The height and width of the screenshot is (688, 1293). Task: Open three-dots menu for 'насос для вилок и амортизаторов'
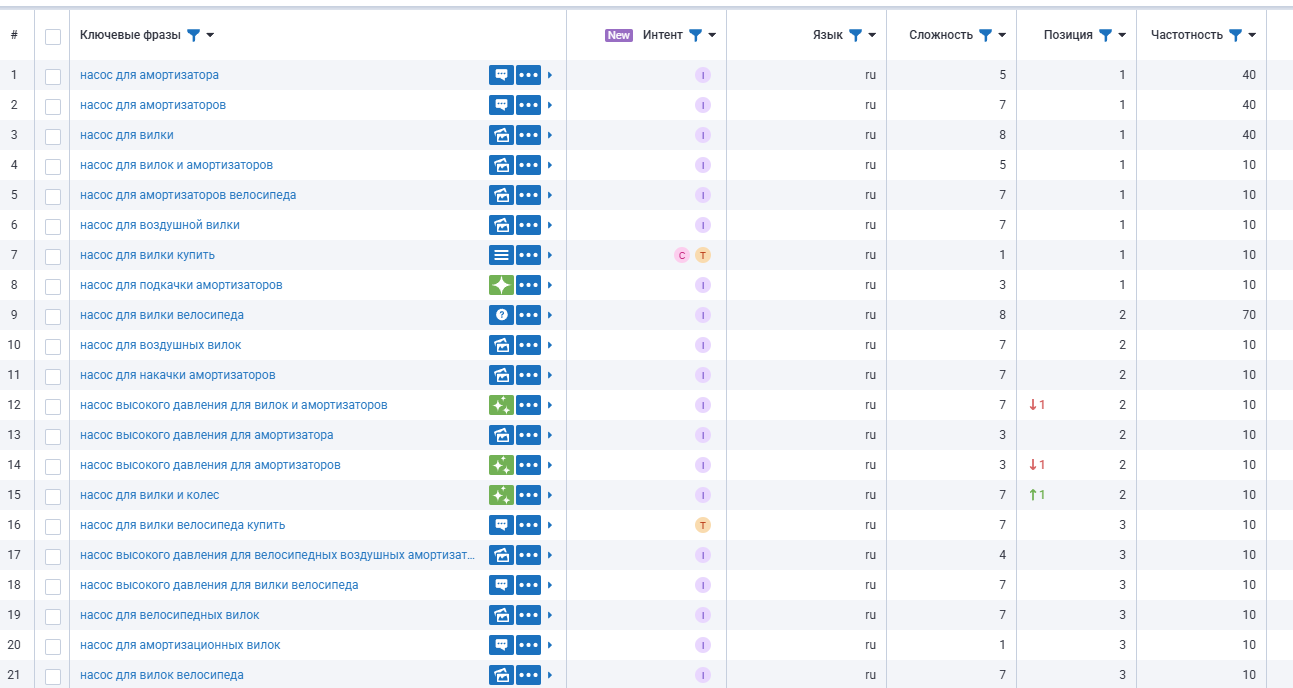[529, 165]
